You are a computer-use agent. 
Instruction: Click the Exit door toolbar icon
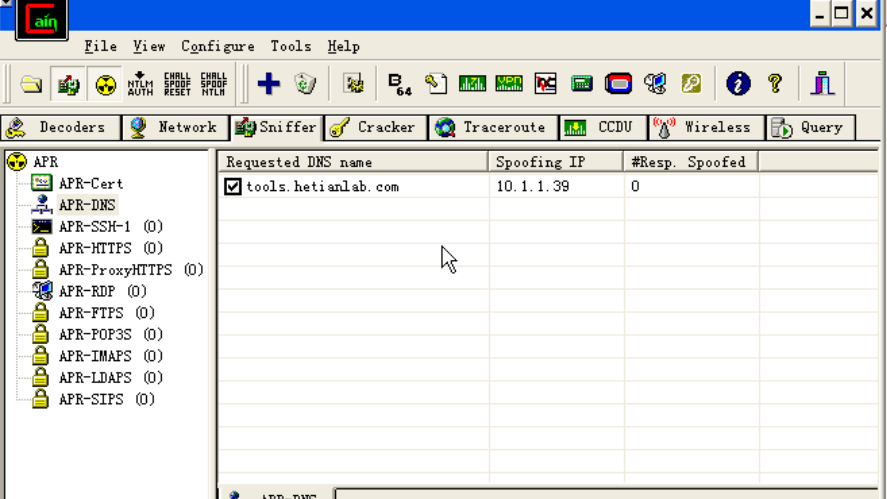tap(823, 84)
